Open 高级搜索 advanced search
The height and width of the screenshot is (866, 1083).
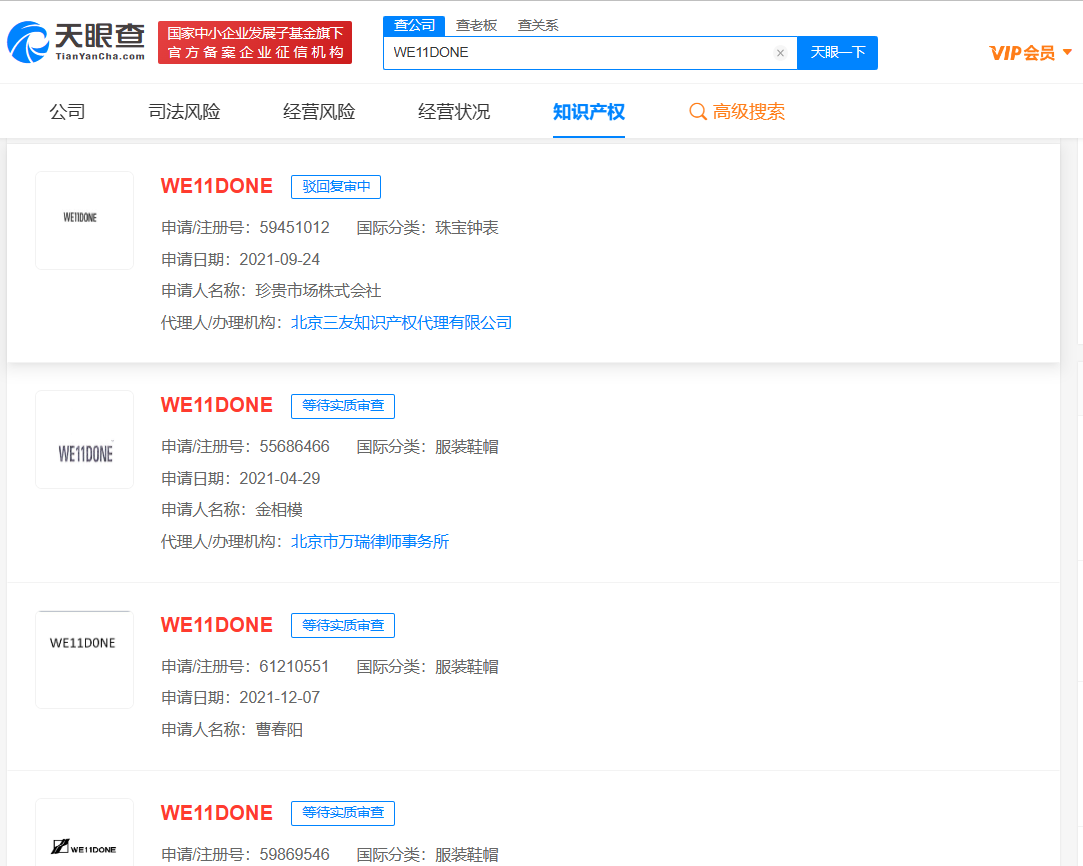point(737,111)
